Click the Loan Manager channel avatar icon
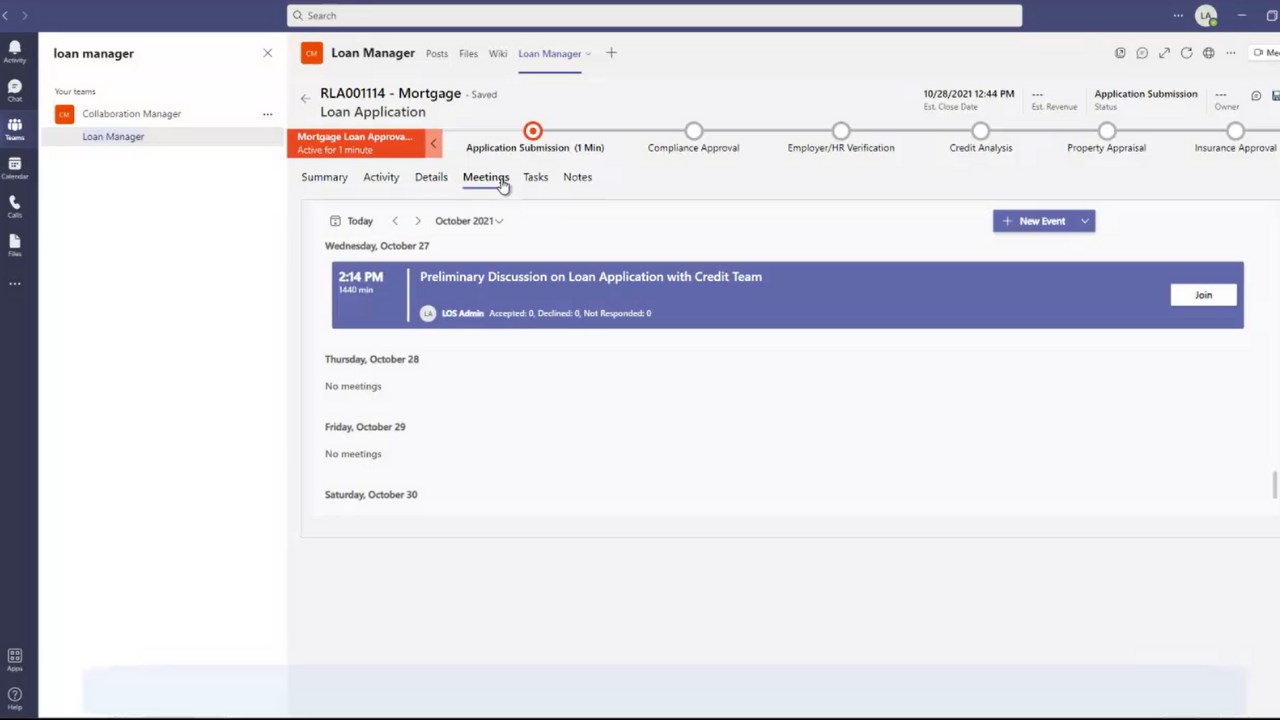1280x720 pixels. [x=312, y=54]
